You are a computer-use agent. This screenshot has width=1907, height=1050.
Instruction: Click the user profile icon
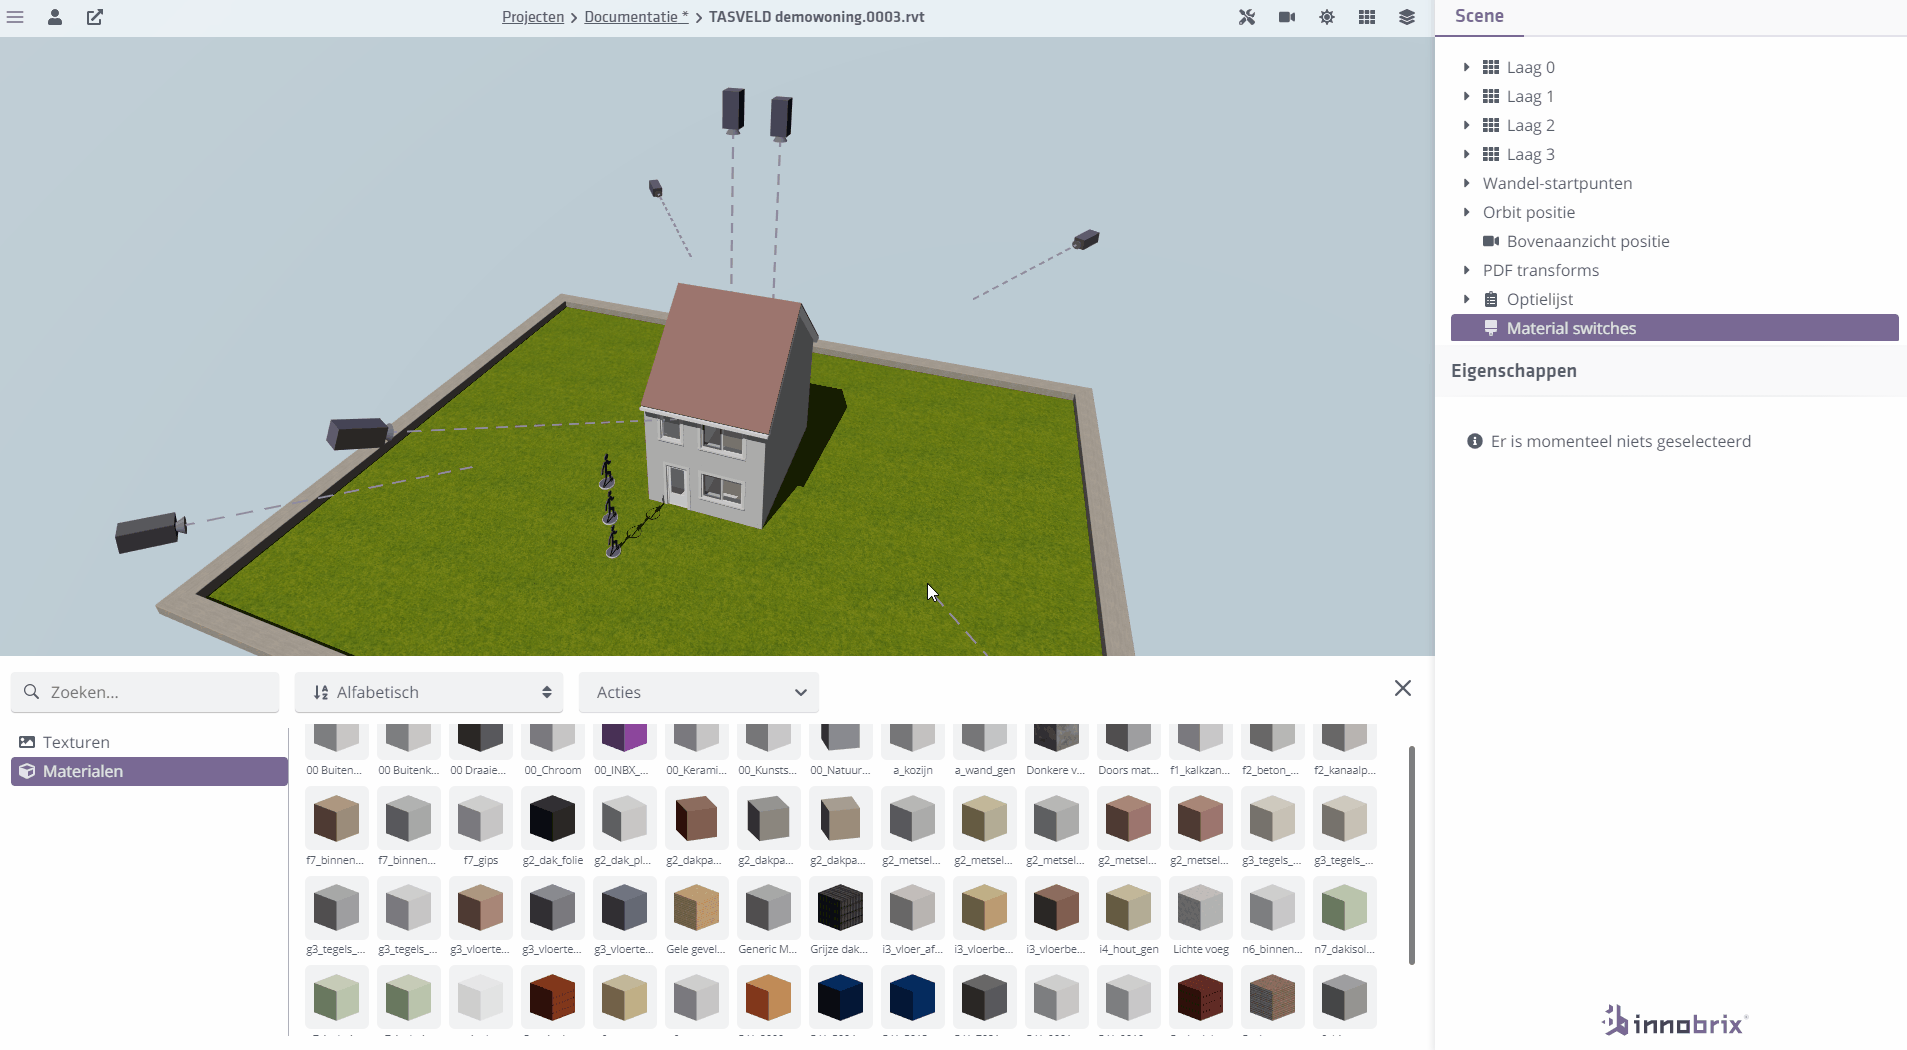point(56,17)
